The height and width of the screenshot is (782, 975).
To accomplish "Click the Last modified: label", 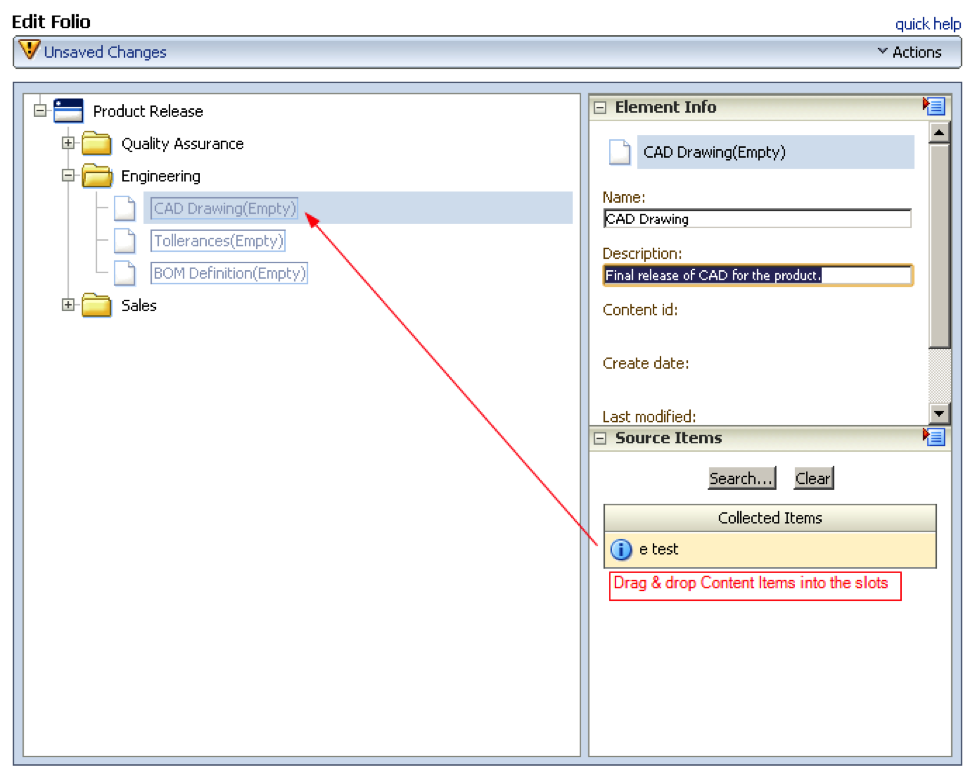I will pyautogui.click(x=649, y=416).
